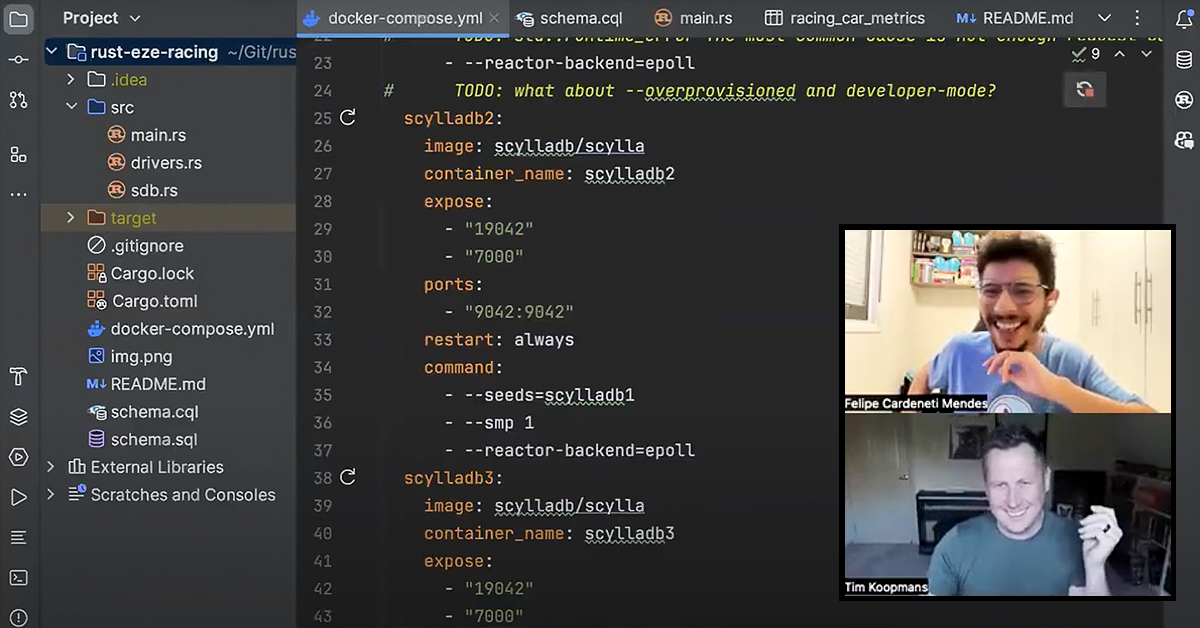Click the gutter icon beside scylladb3 service
Image resolution: width=1200 pixels, height=628 pixels.
pos(348,477)
